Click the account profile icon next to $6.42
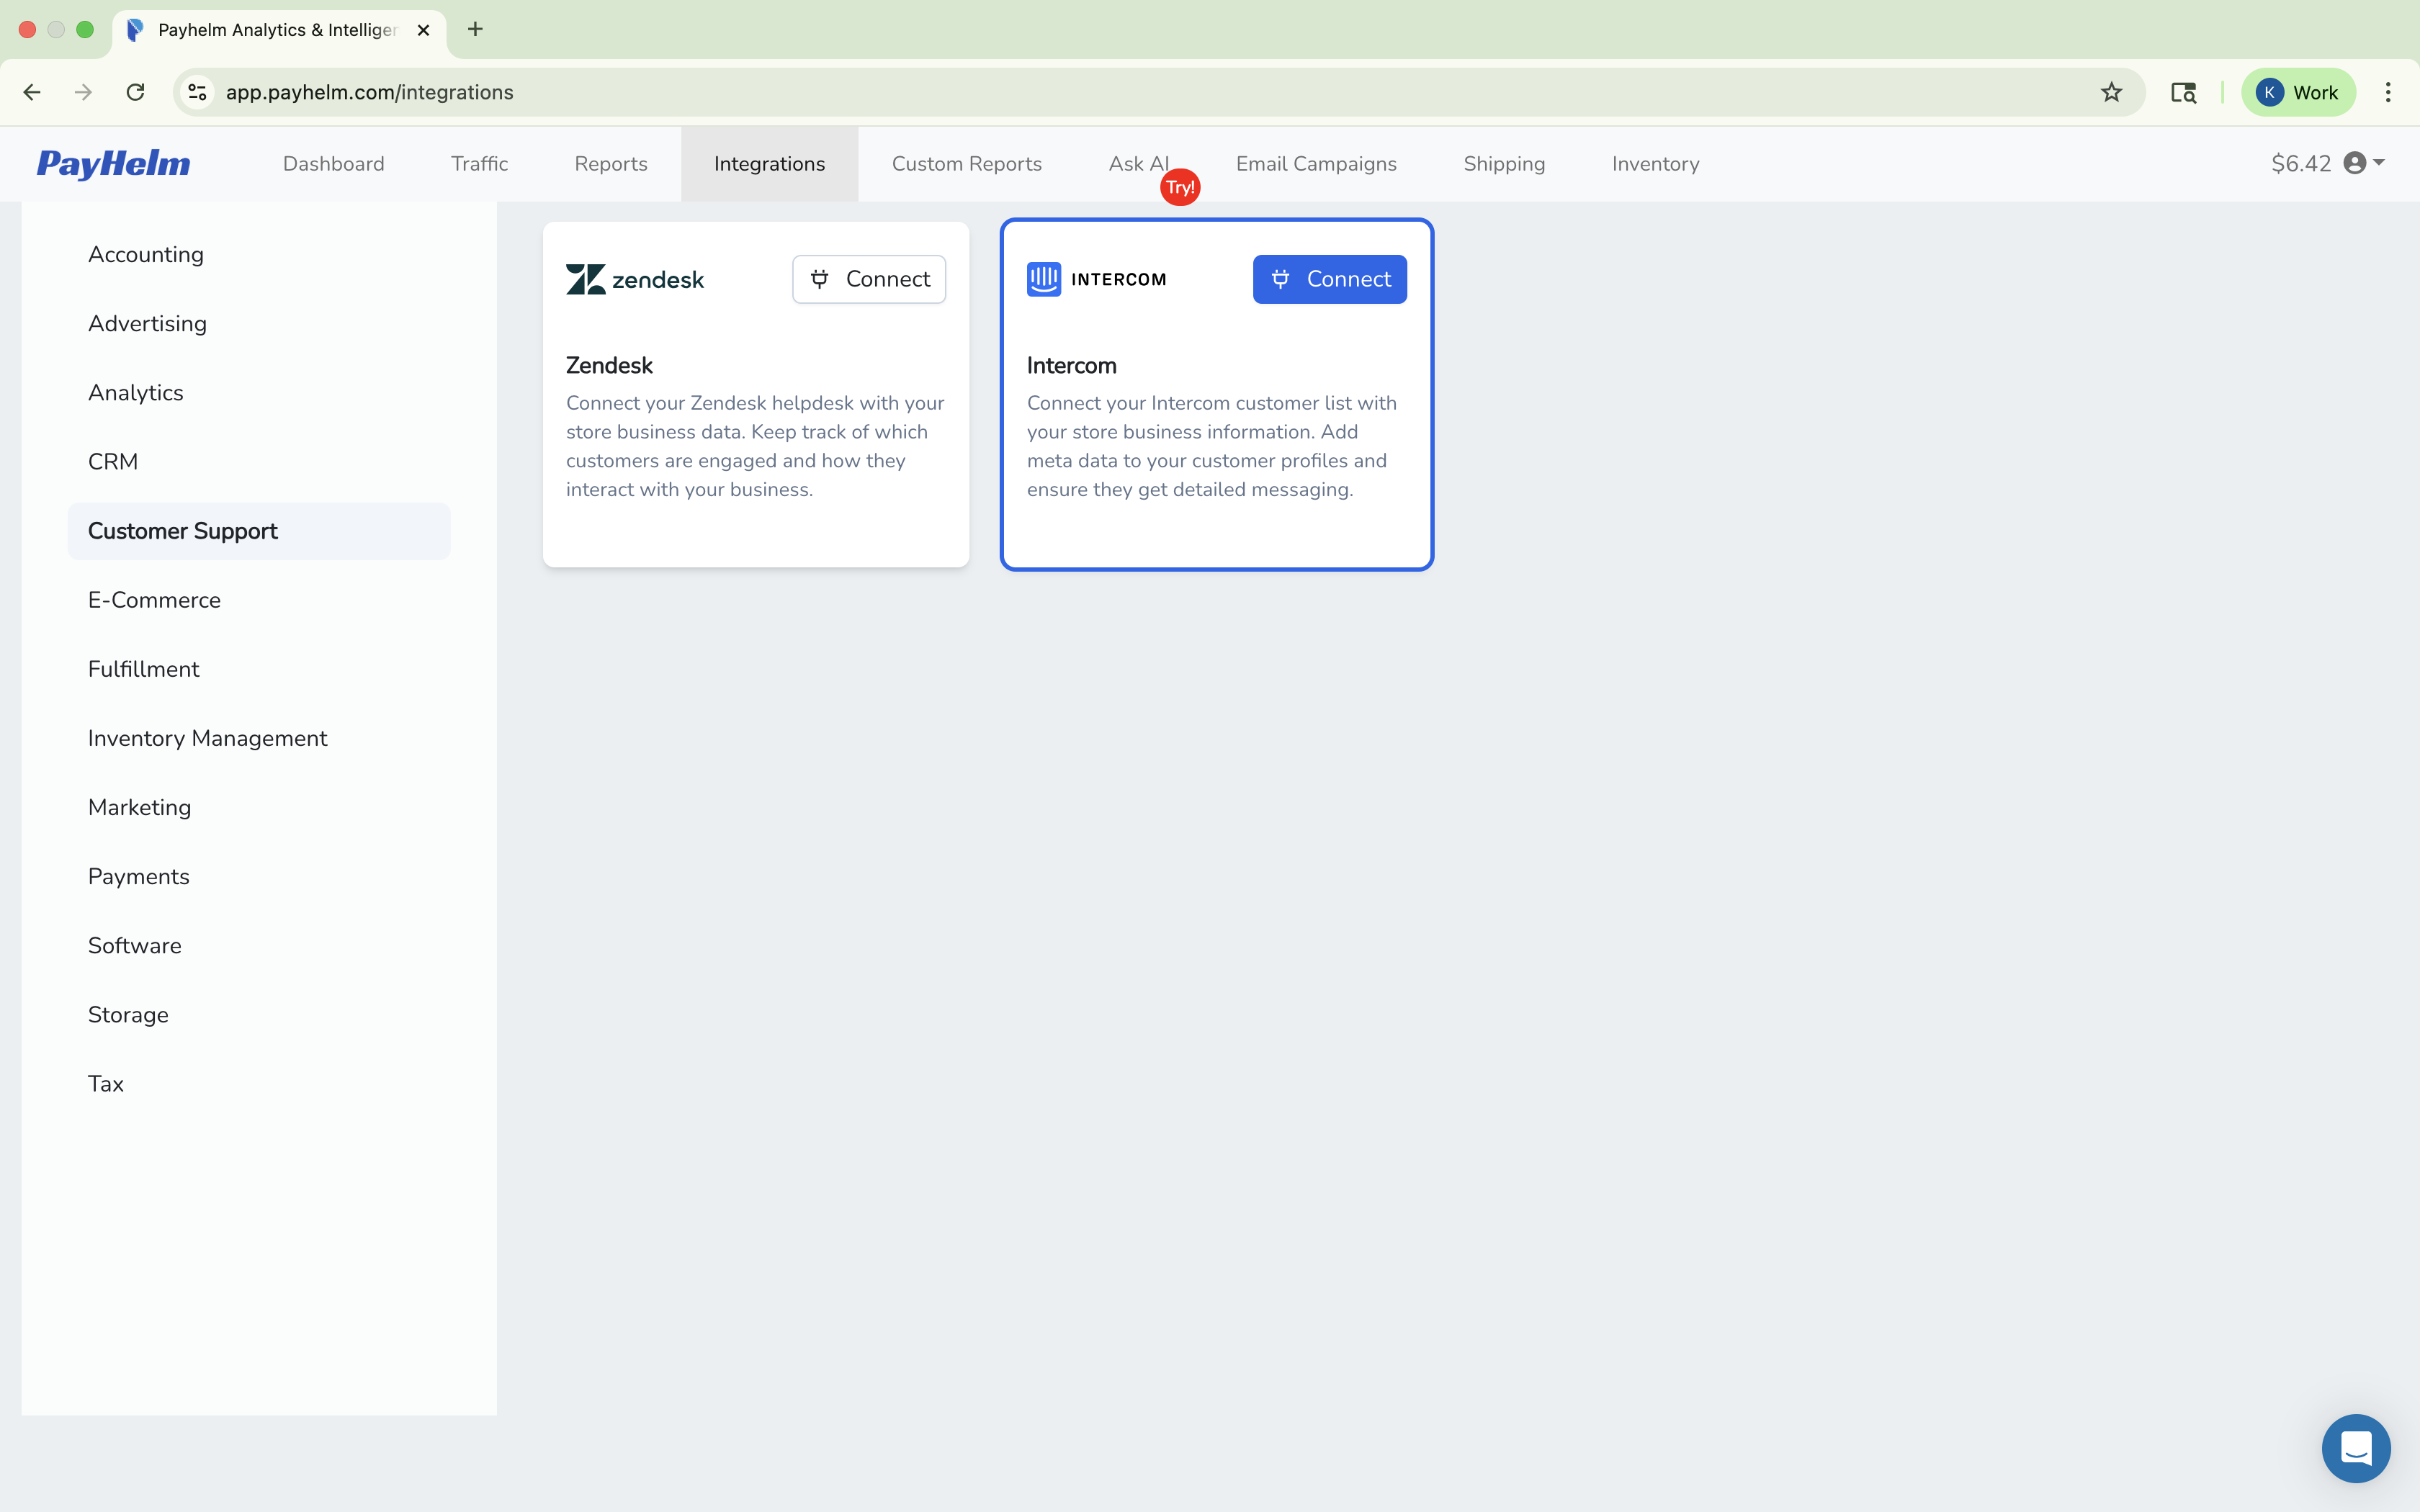Screen dimensions: 2420x1512 tap(2356, 163)
